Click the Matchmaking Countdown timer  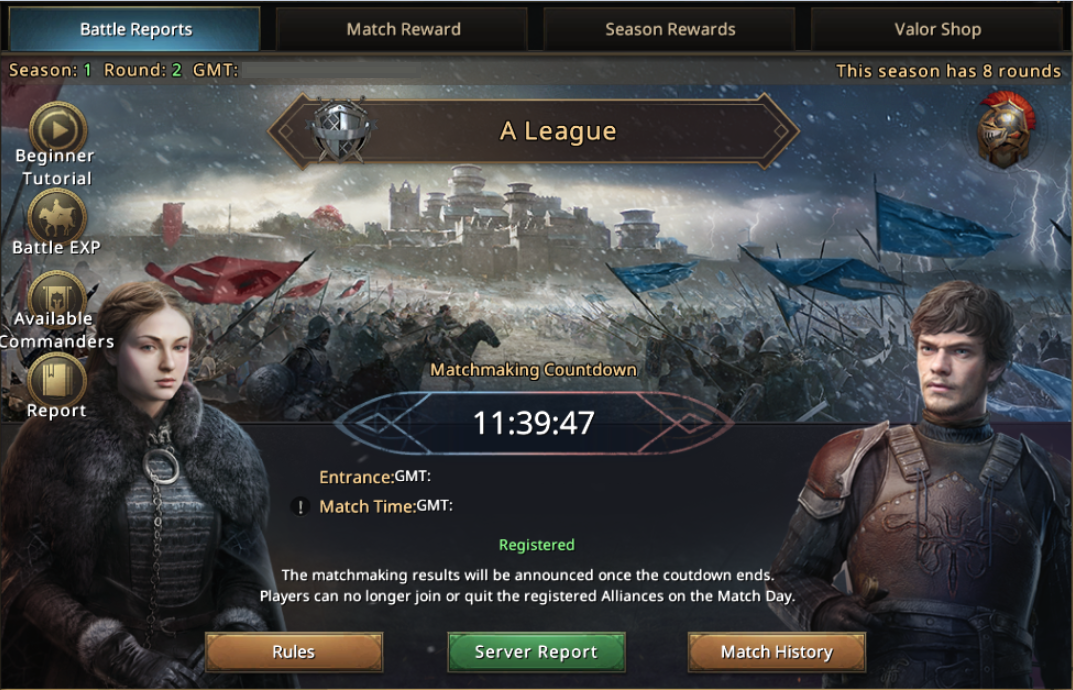[534, 423]
